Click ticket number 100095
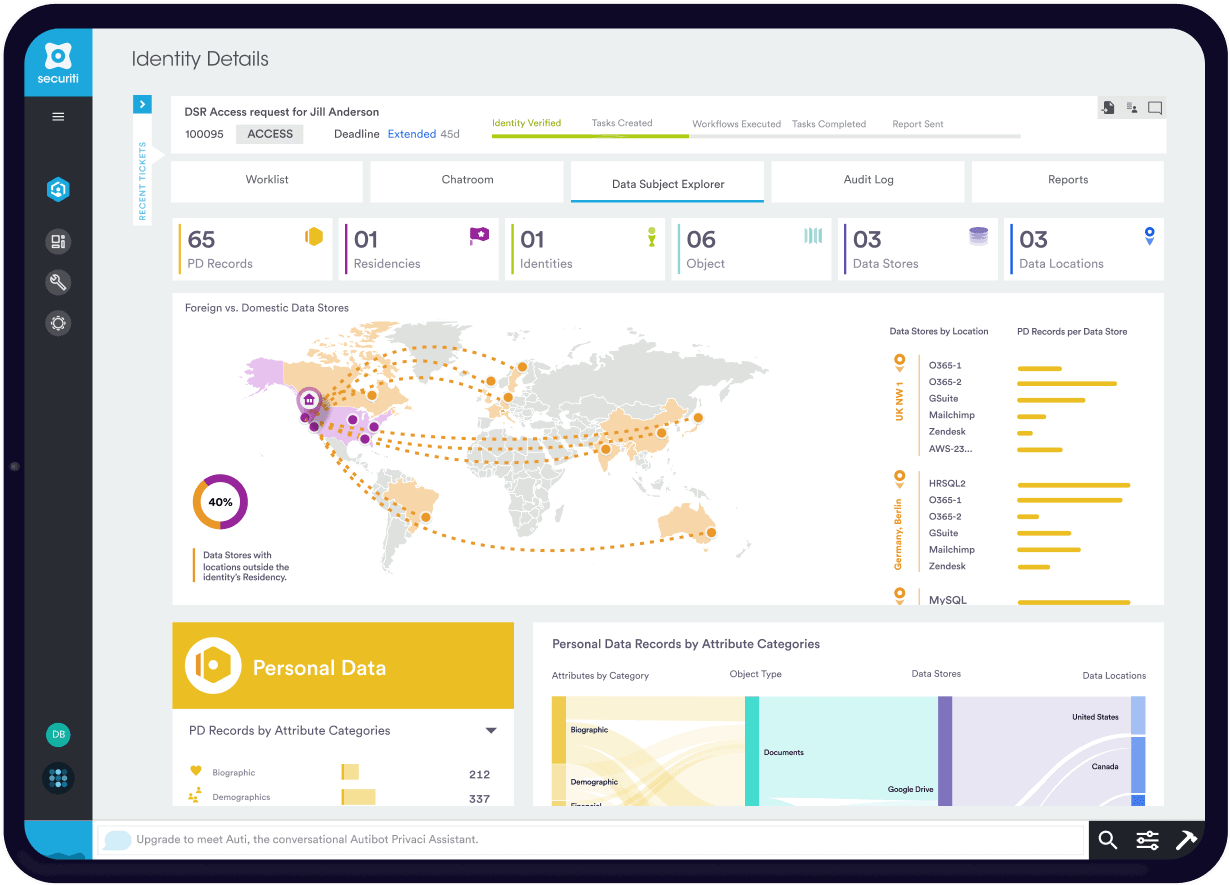This screenshot has height=885, width=1230. coord(205,134)
